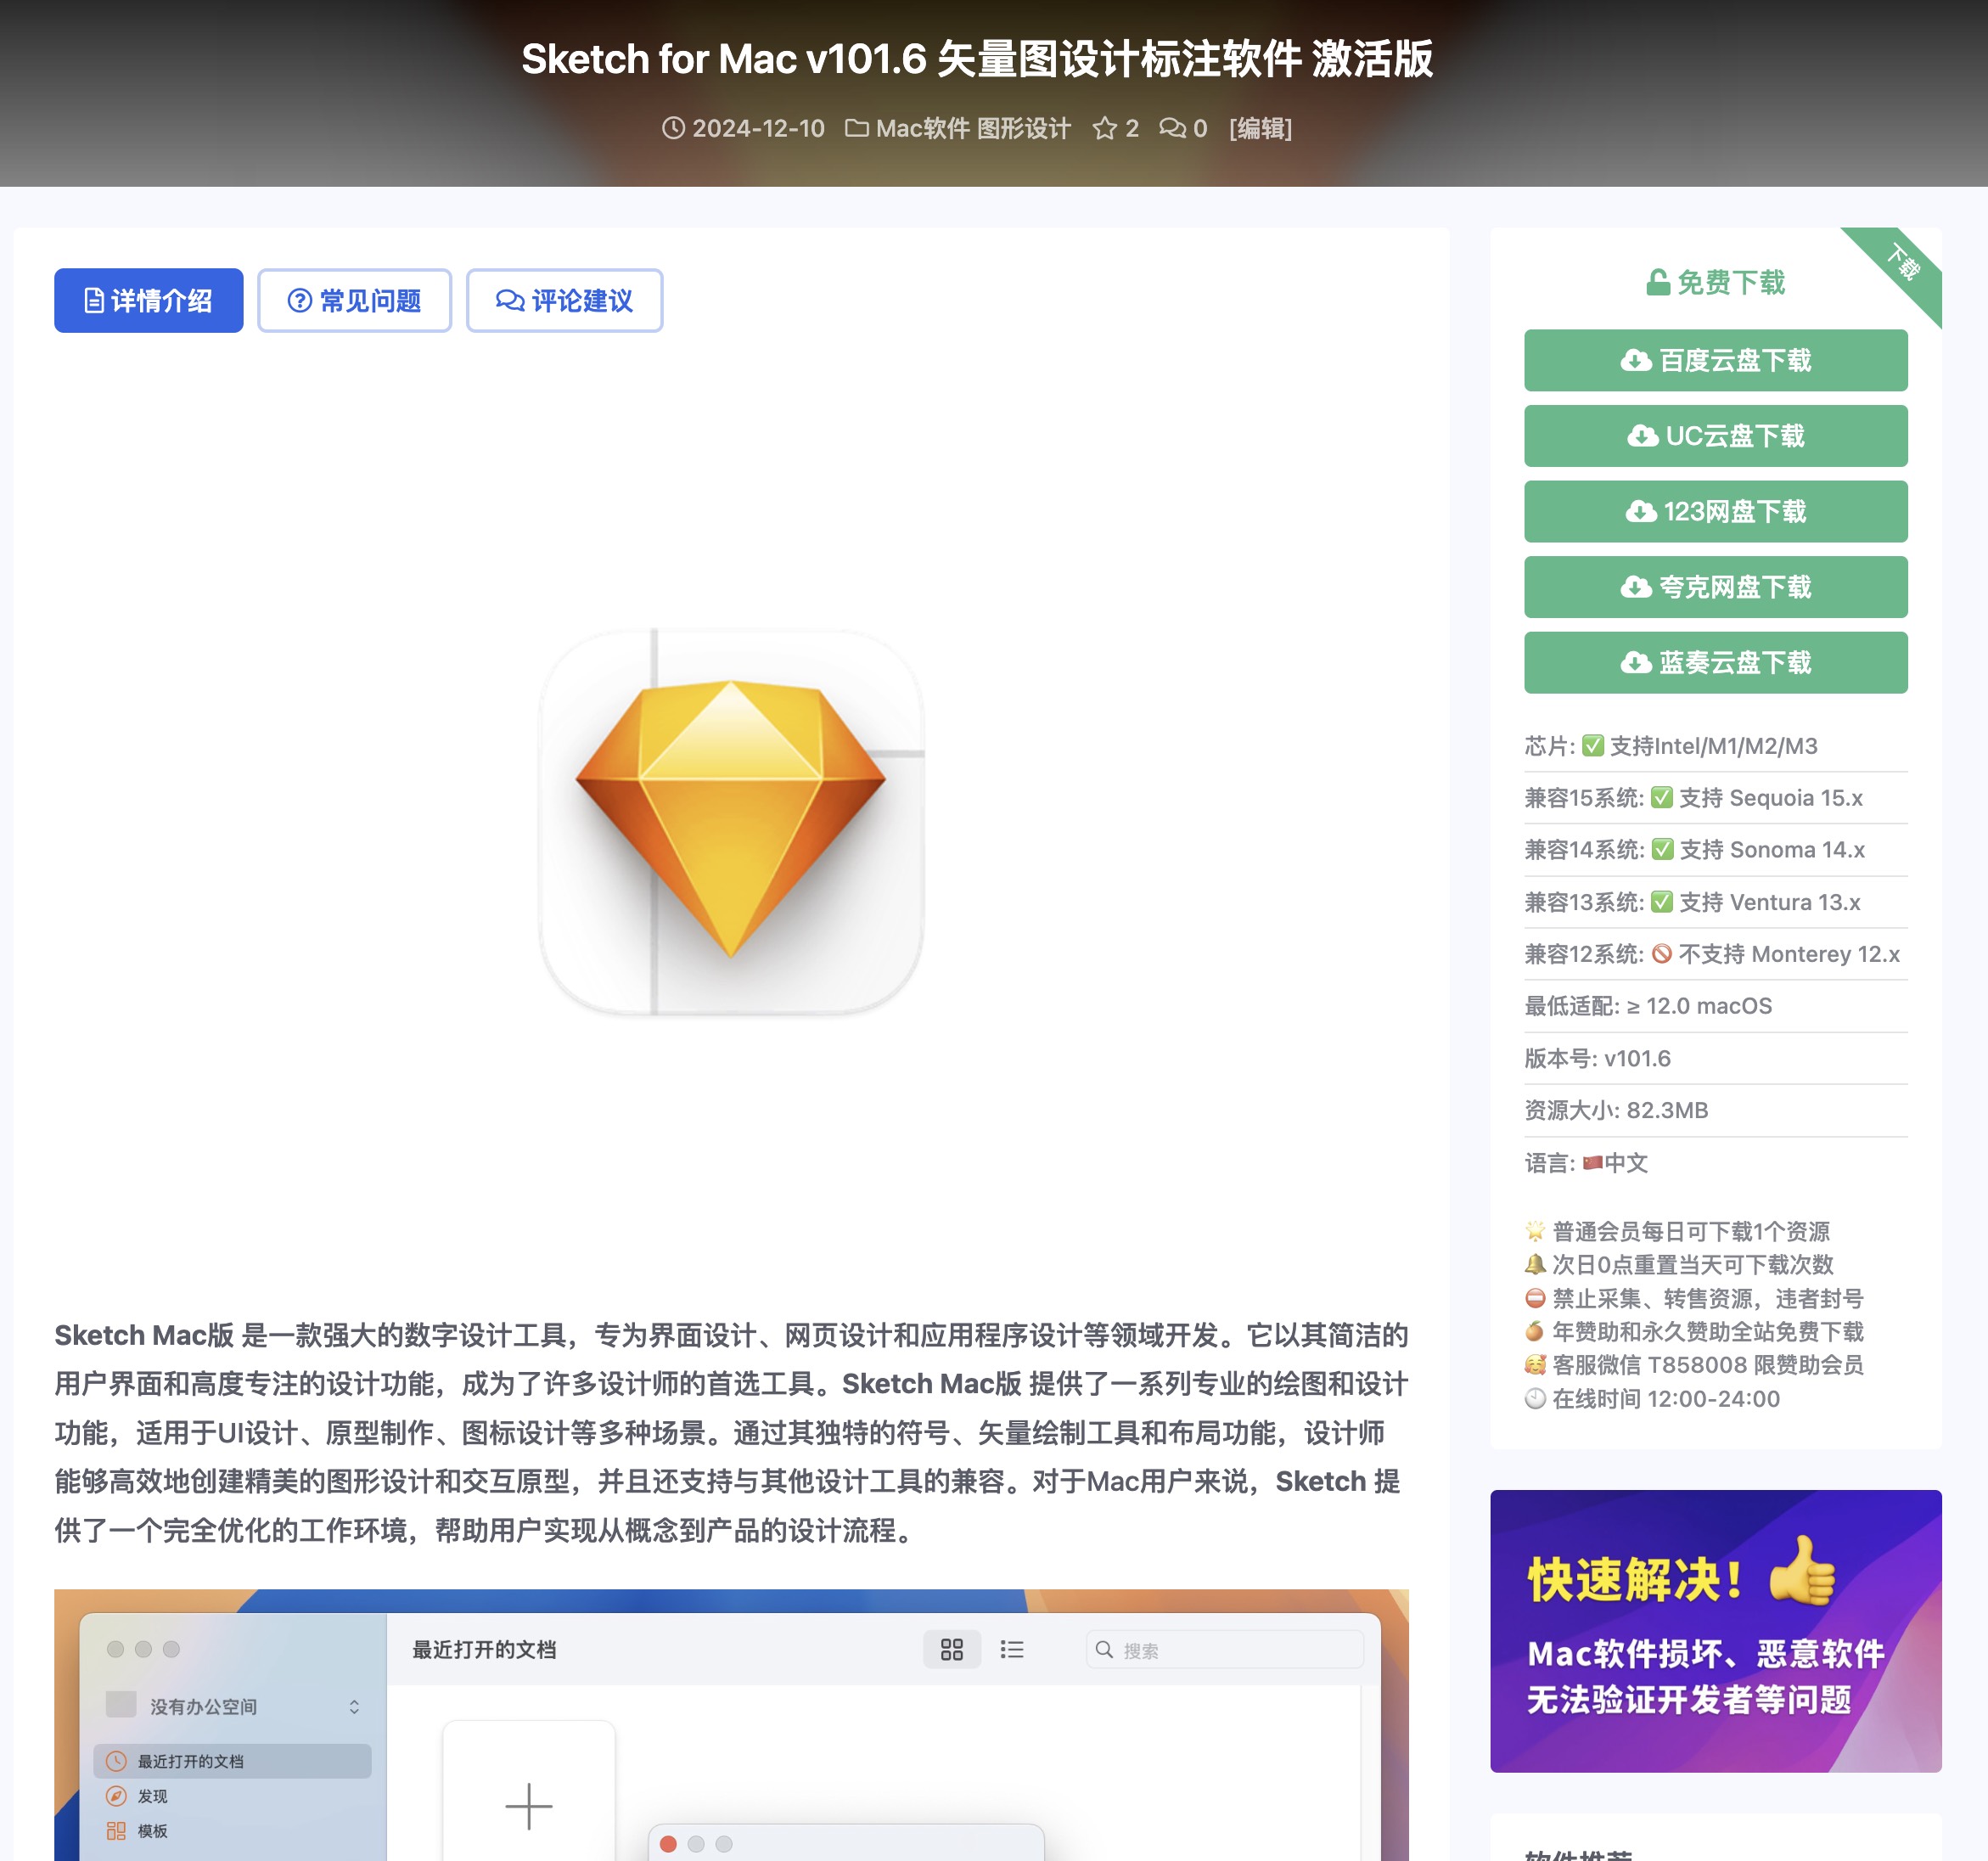The height and width of the screenshot is (1861, 1988).
Task: Click the chat icon in 评论建议 tab
Action: click(510, 301)
